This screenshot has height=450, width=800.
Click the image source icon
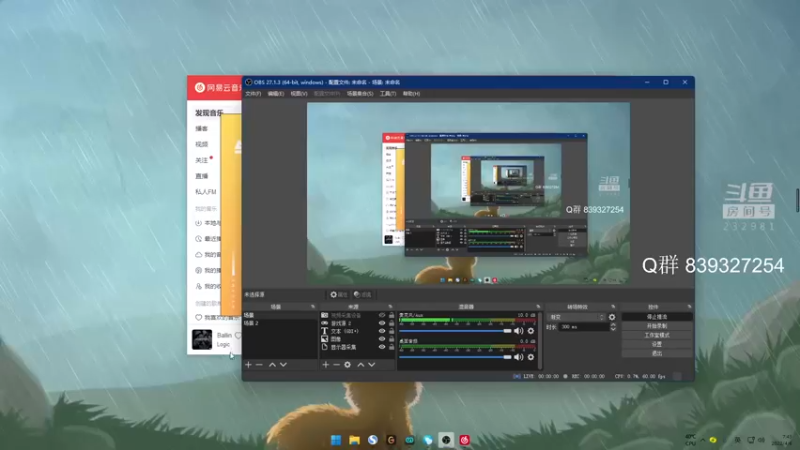coord(324,339)
